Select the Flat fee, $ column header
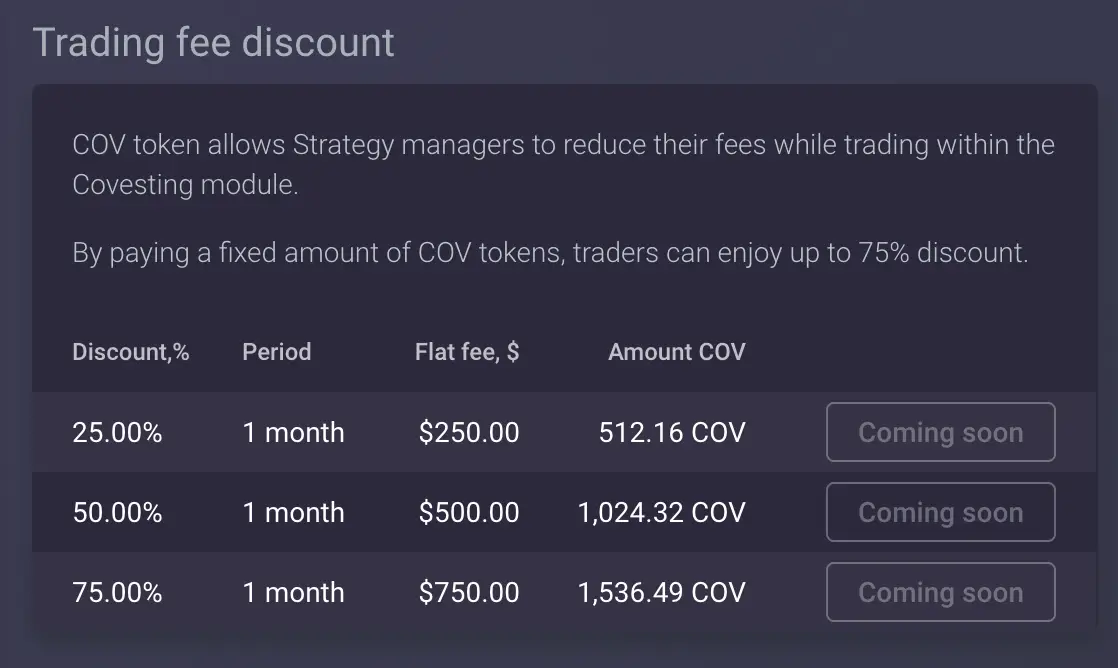The image size is (1118, 668). click(x=467, y=351)
